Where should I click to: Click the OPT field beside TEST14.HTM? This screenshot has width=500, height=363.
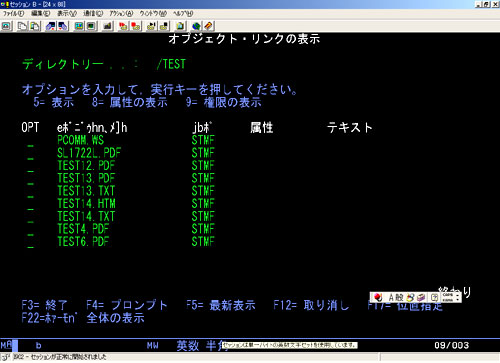pyautogui.click(x=30, y=204)
